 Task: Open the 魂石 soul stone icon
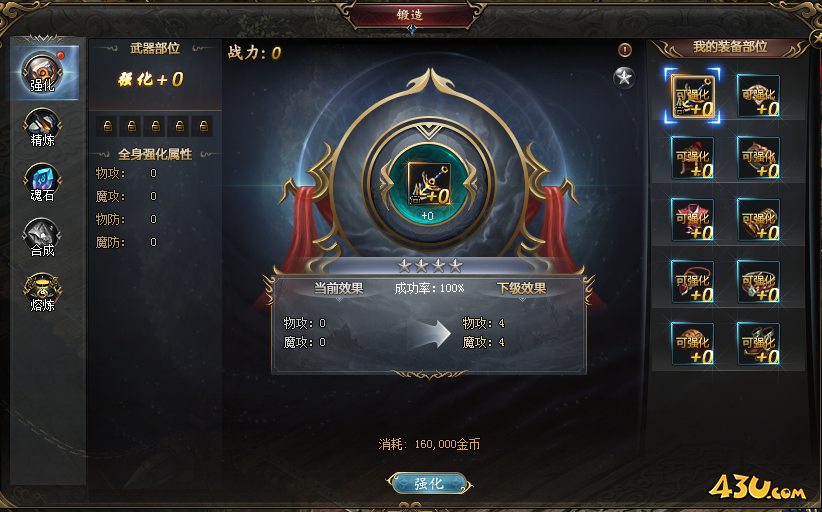(42, 183)
